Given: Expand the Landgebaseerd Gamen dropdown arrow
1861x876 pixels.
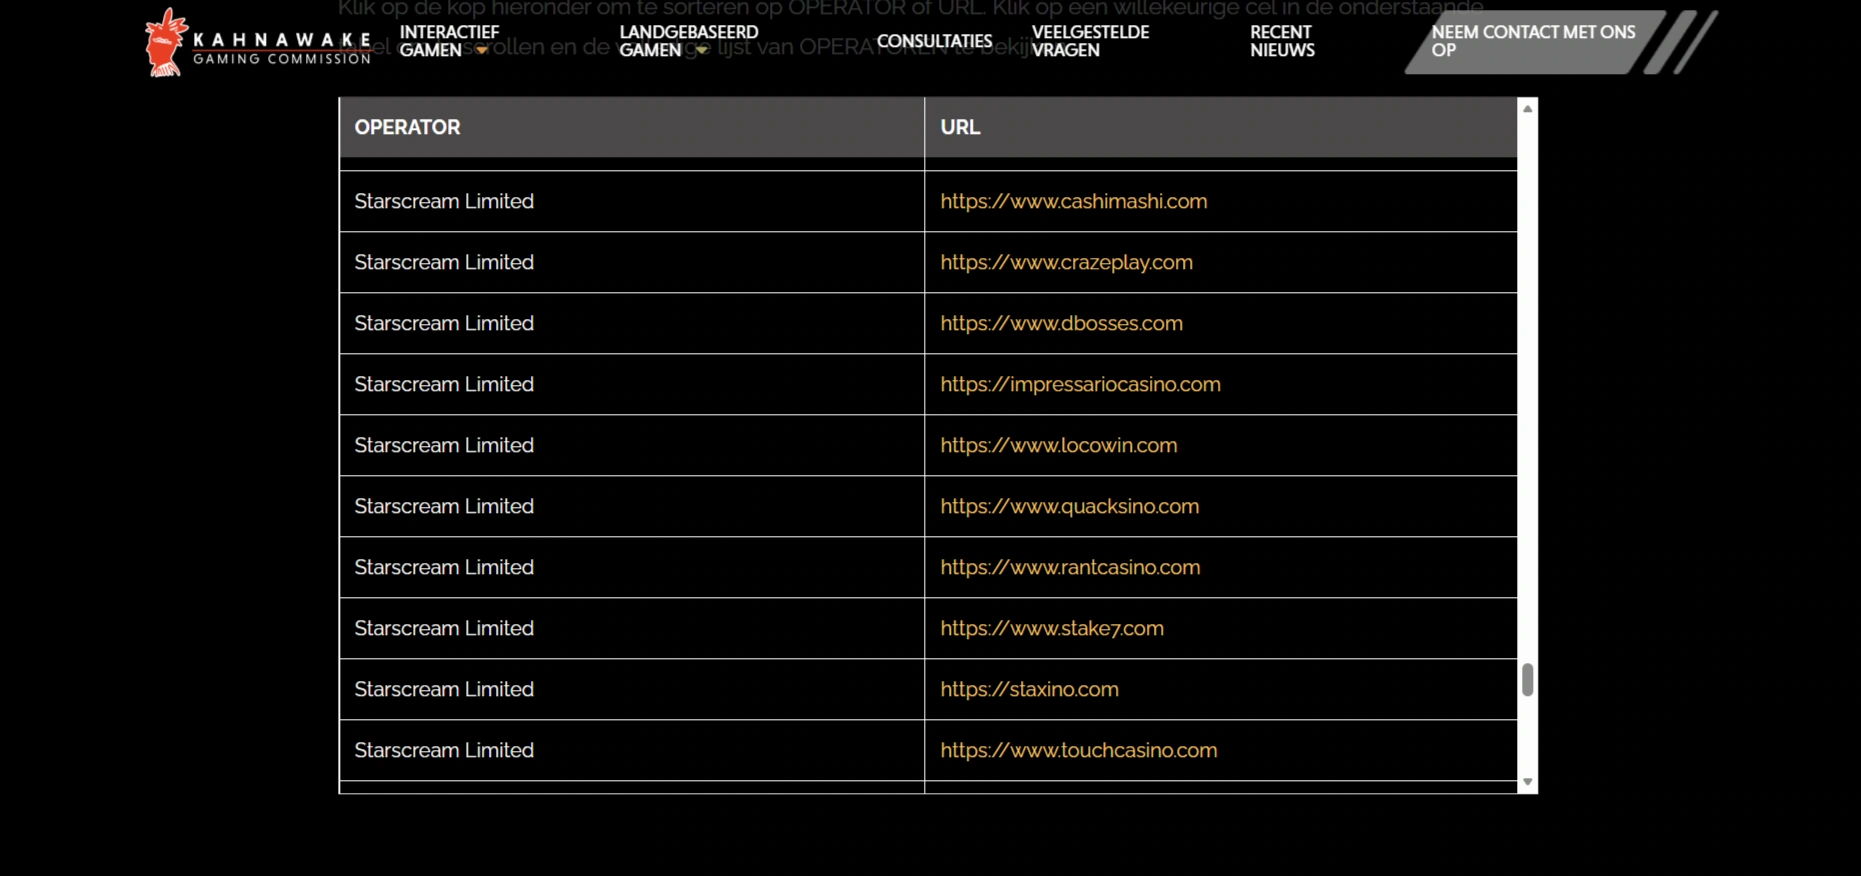Looking at the screenshot, I should point(702,50).
